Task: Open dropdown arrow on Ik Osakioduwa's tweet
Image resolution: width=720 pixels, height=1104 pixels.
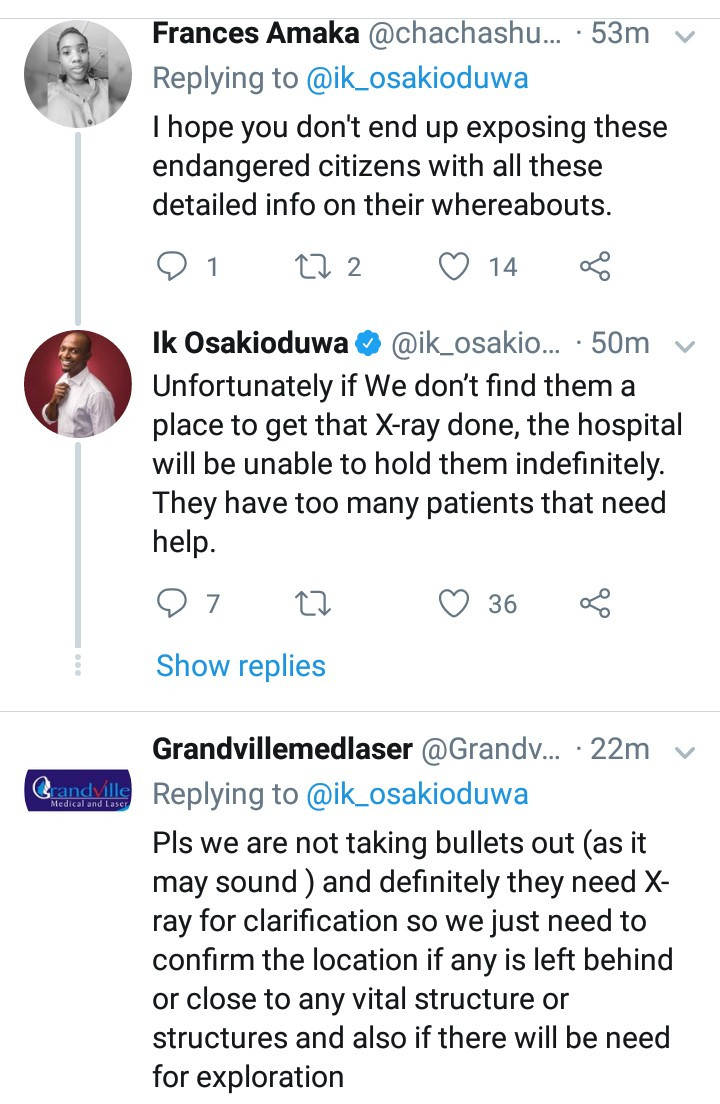Action: coord(685,346)
